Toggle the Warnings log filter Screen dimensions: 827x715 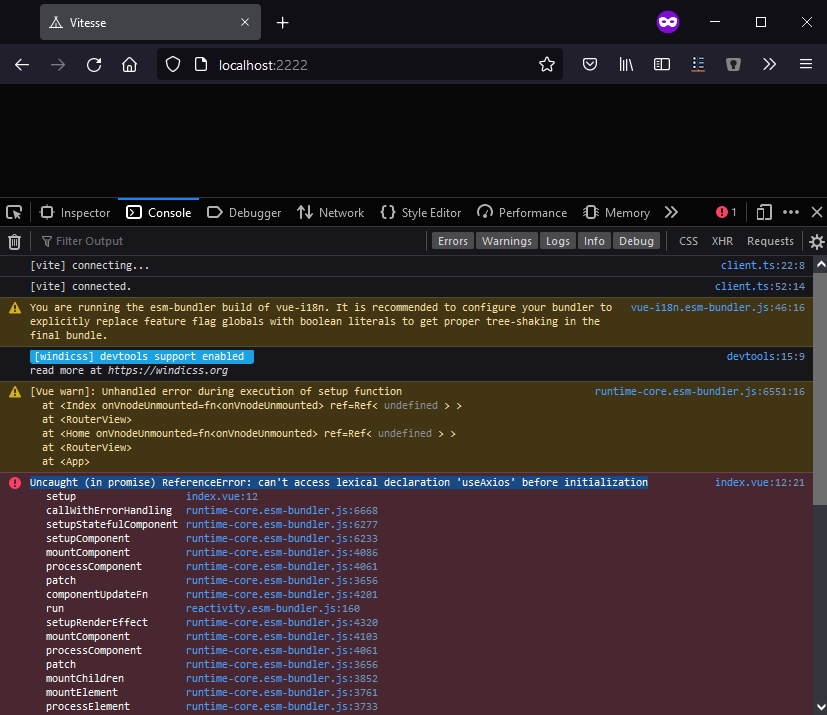pos(506,240)
